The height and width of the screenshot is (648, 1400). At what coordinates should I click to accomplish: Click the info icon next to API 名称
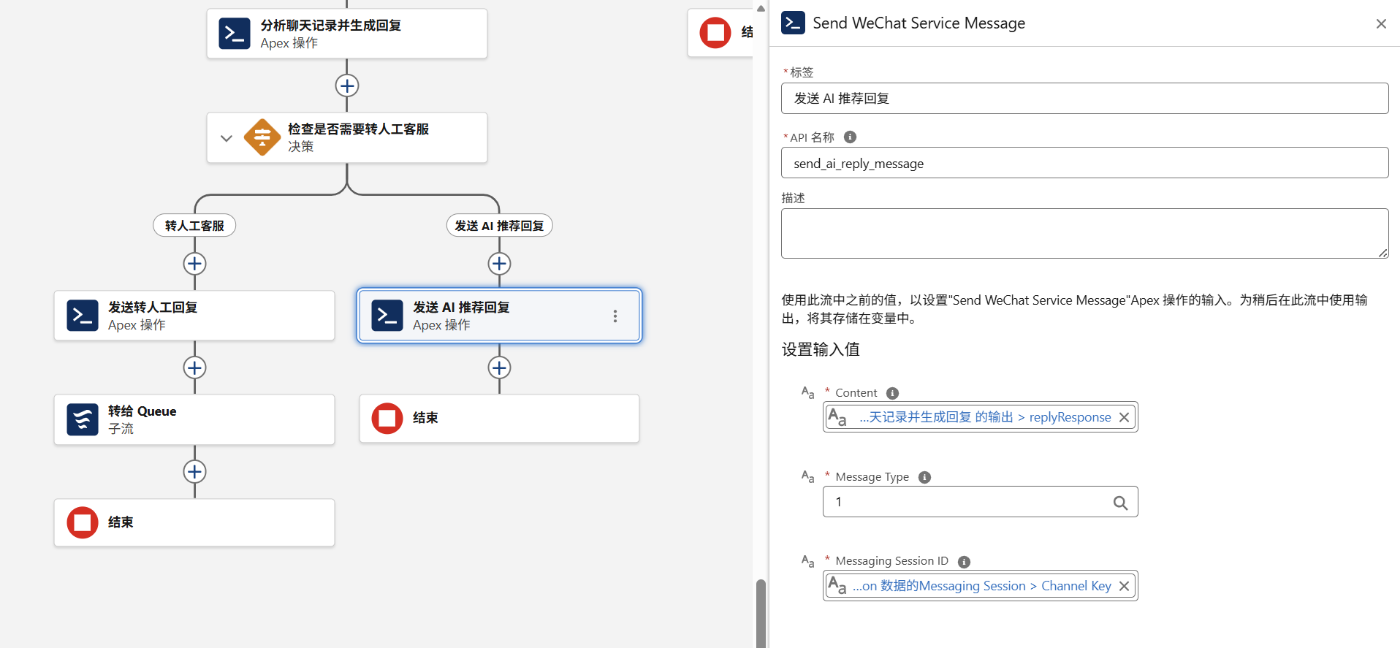pos(850,137)
